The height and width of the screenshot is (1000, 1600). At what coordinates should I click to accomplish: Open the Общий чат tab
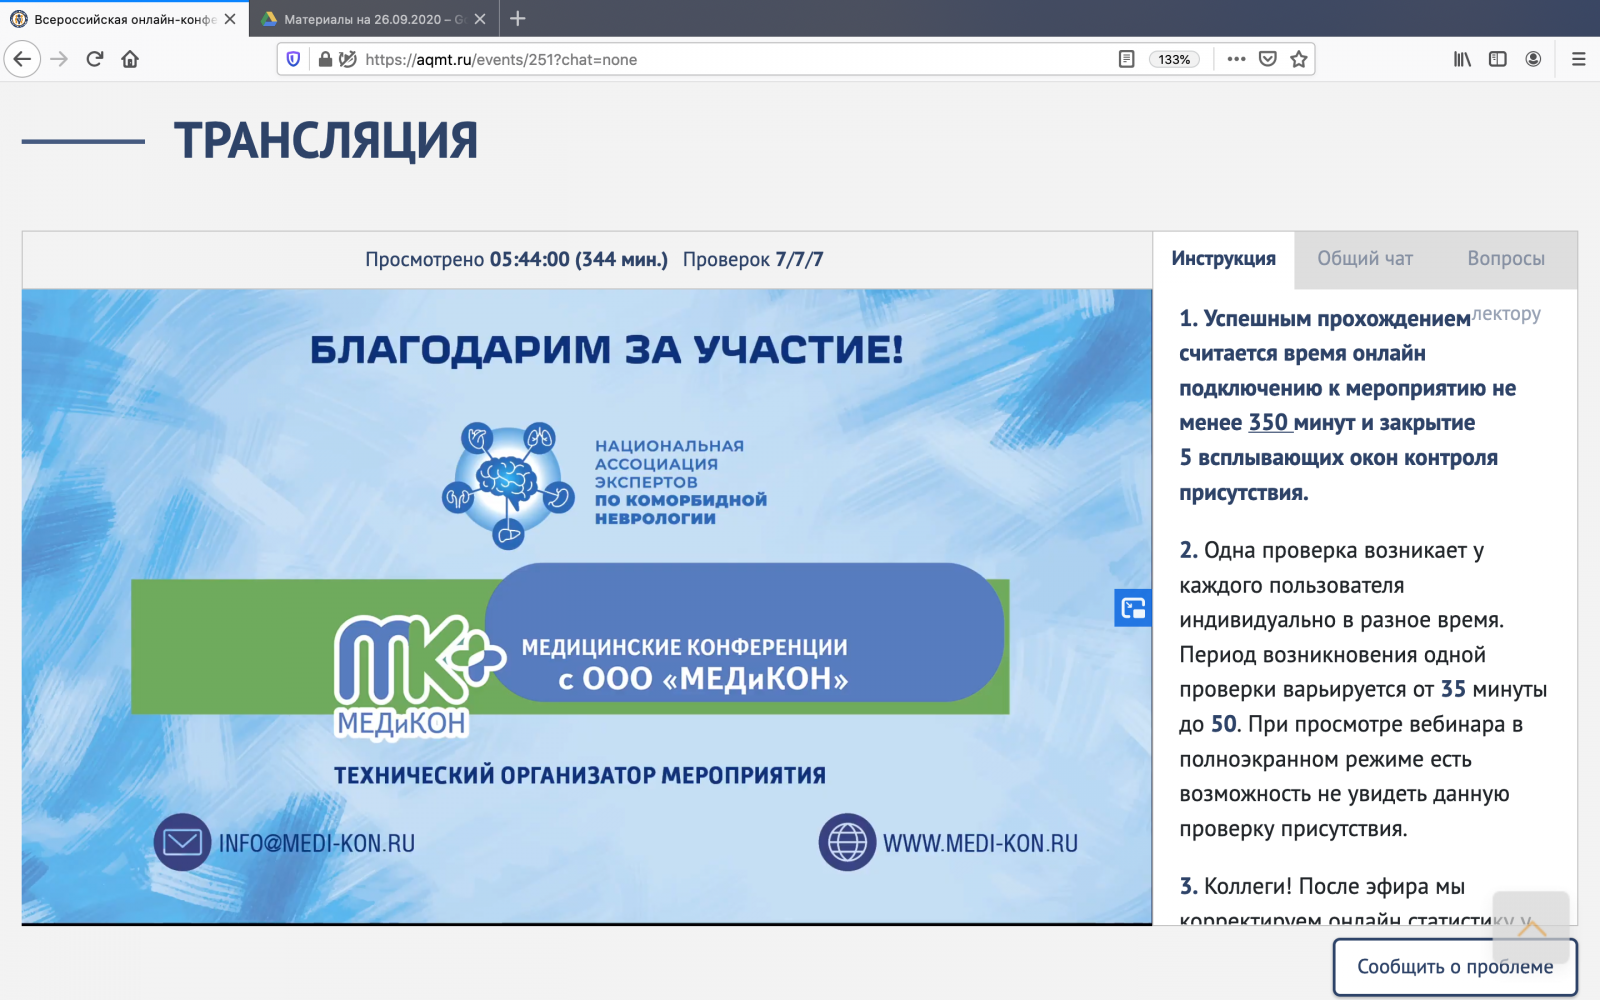(x=1365, y=259)
